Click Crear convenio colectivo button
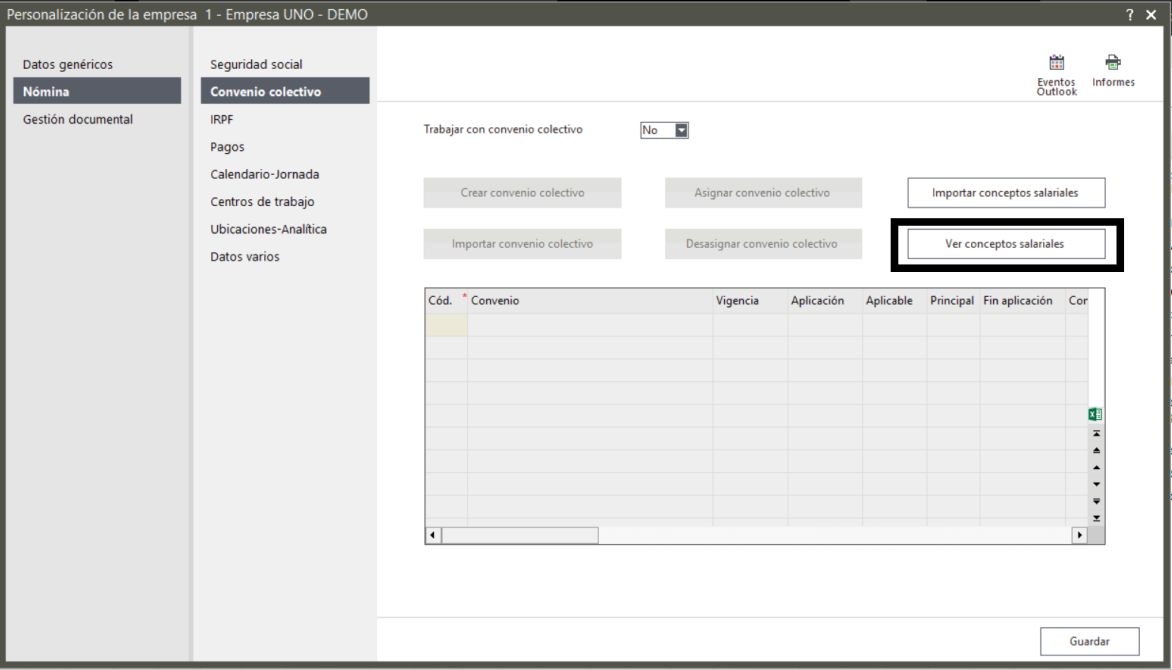Image resolution: width=1172 pixels, height=670 pixels. point(522,193)
